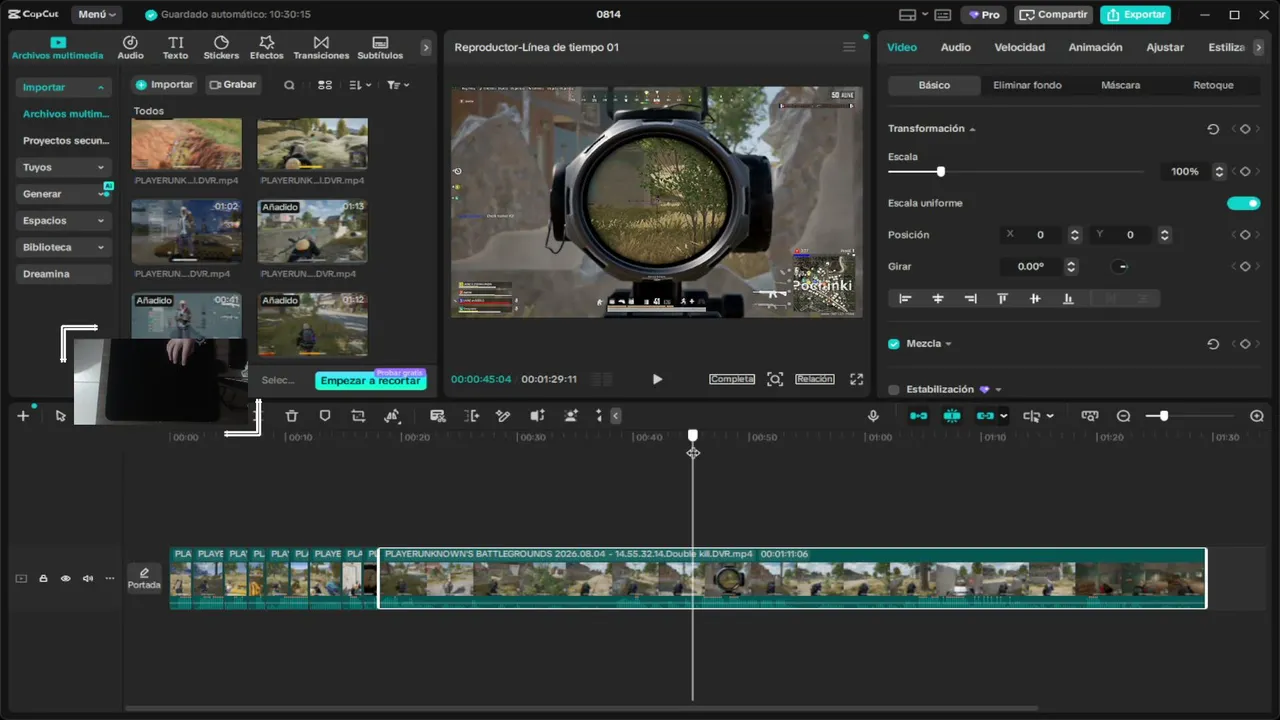Click the Grabar button
The width and height of the screenshot is (1280, 720).
[x=233, y=85]
